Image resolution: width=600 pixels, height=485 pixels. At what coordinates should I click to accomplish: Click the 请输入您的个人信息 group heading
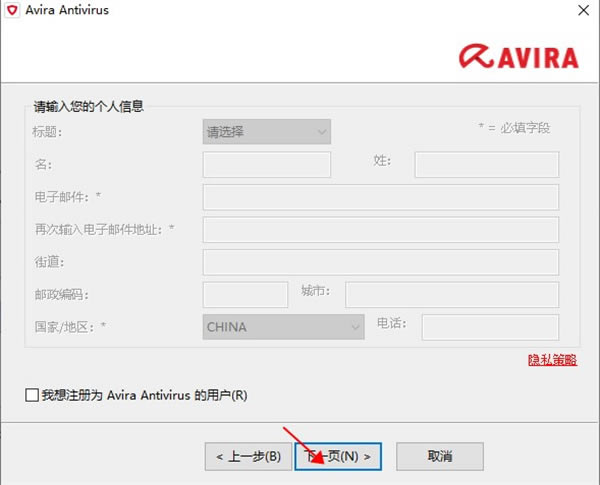click(x=88, y=106)
